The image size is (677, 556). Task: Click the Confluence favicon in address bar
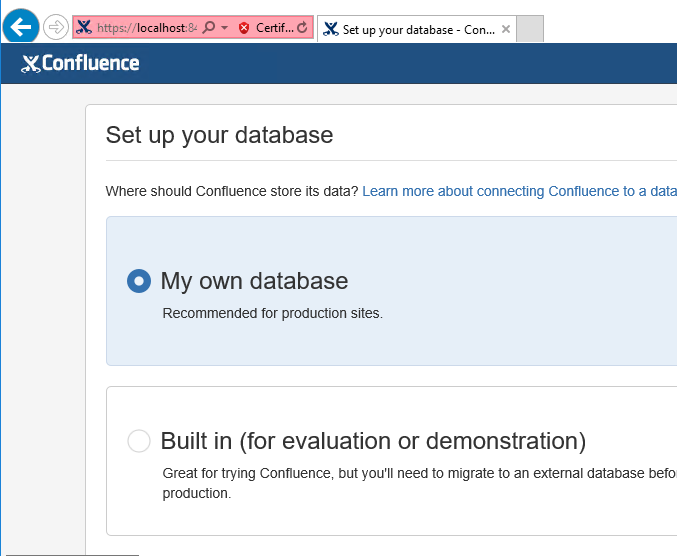click(84, 28)
